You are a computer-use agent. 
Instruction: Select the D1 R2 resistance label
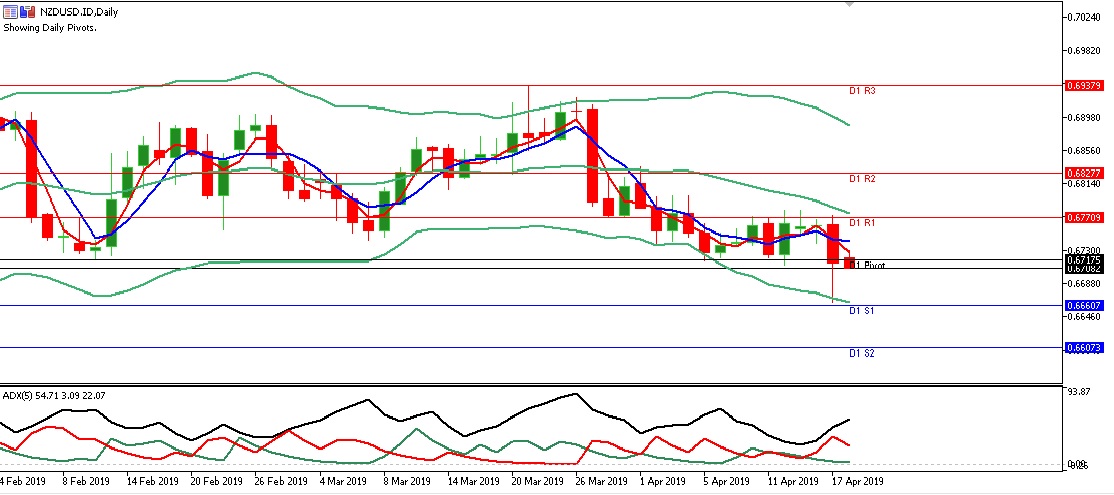pyautogui.click(x=862, y=179)
